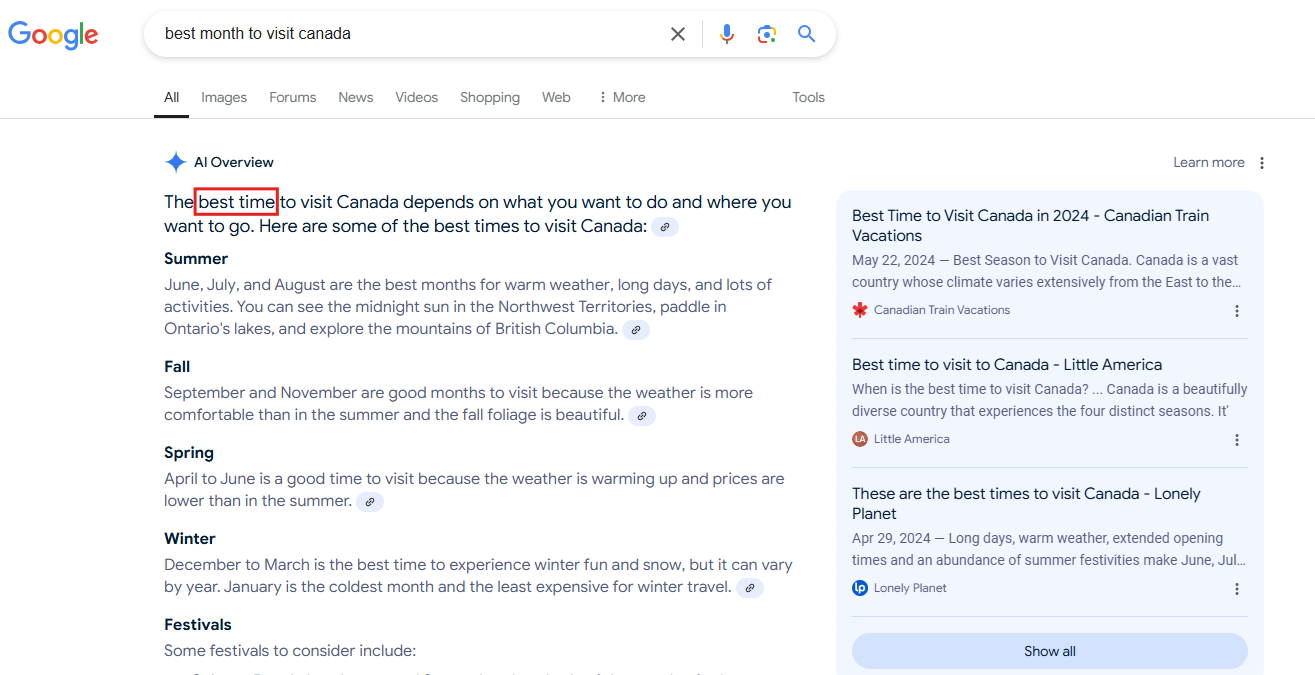Image resolution: width=1315 pixels, height=675 pixels.
Task: Switch to the Videos tab
Action: [x=416, y=97]
